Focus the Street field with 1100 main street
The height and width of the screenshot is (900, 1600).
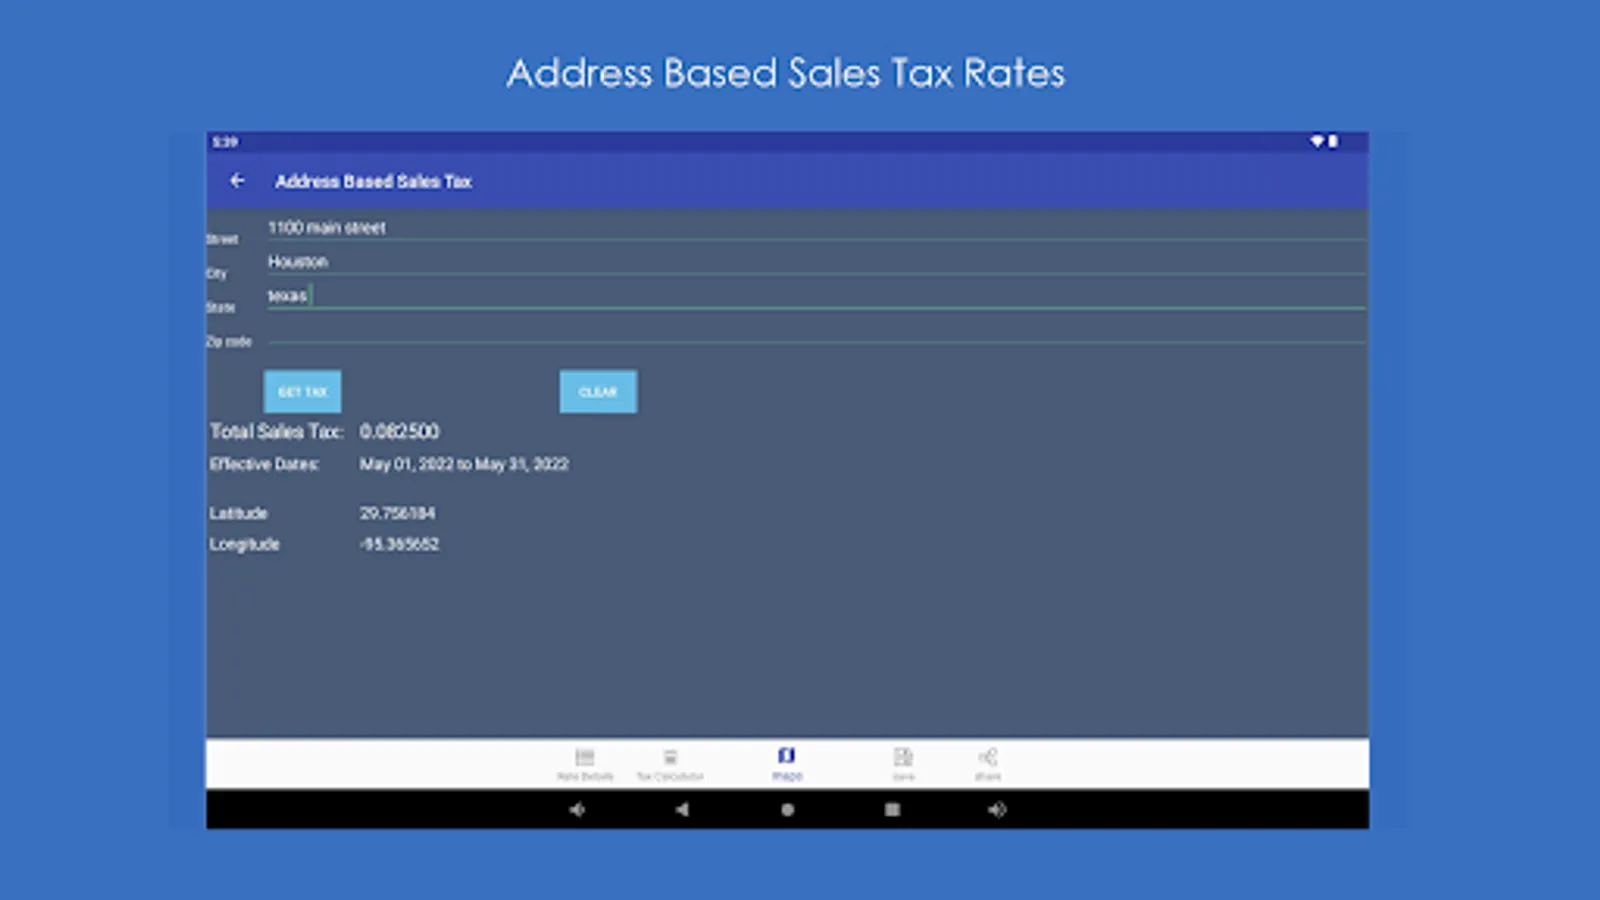816,228
